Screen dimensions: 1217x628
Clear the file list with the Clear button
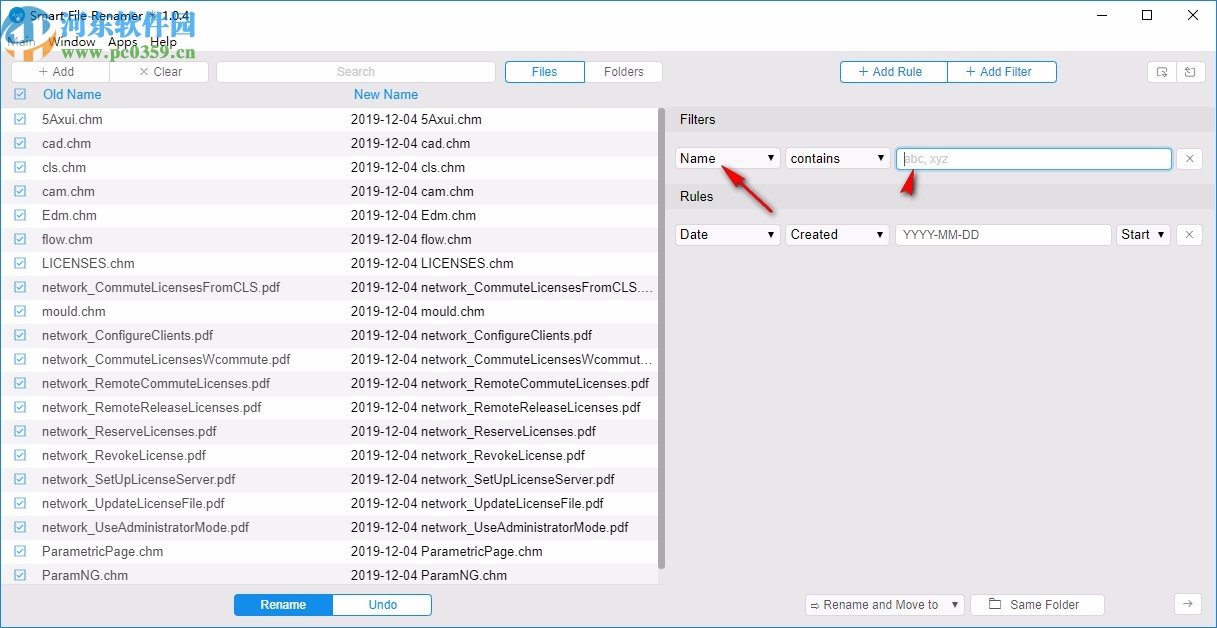tap(159, 71)
